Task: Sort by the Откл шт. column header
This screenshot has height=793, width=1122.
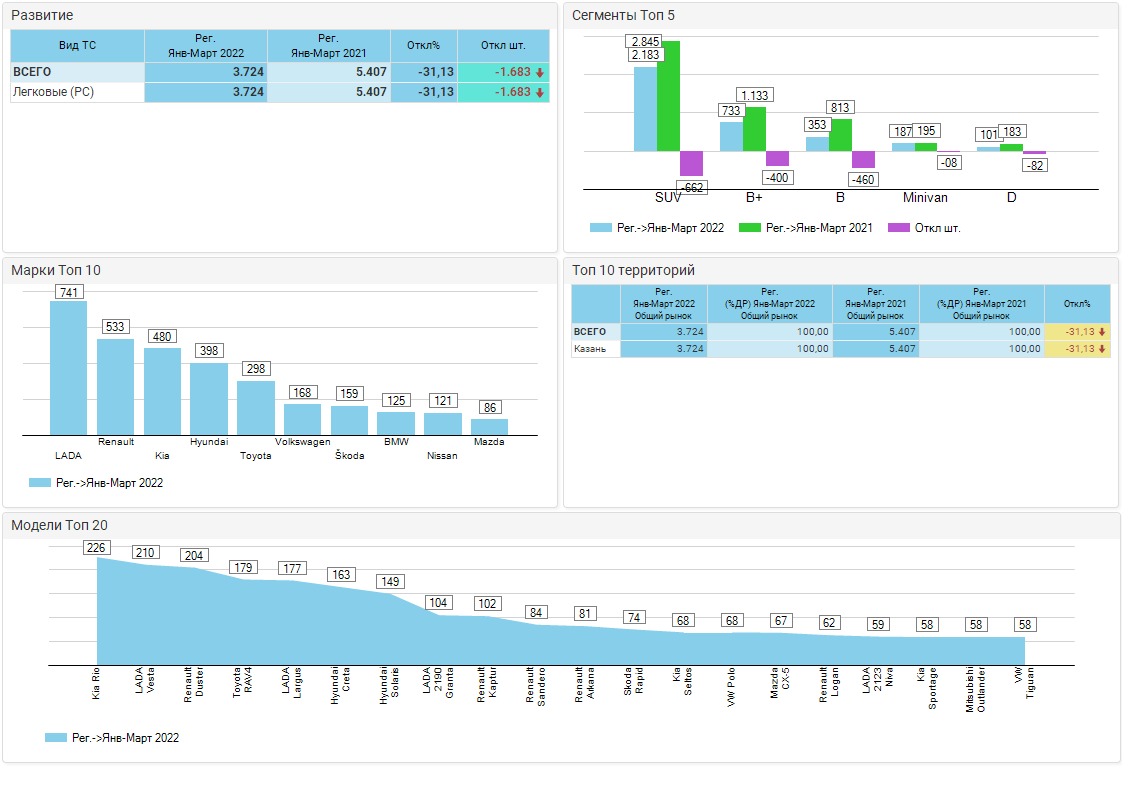Action: coord(503,45)
